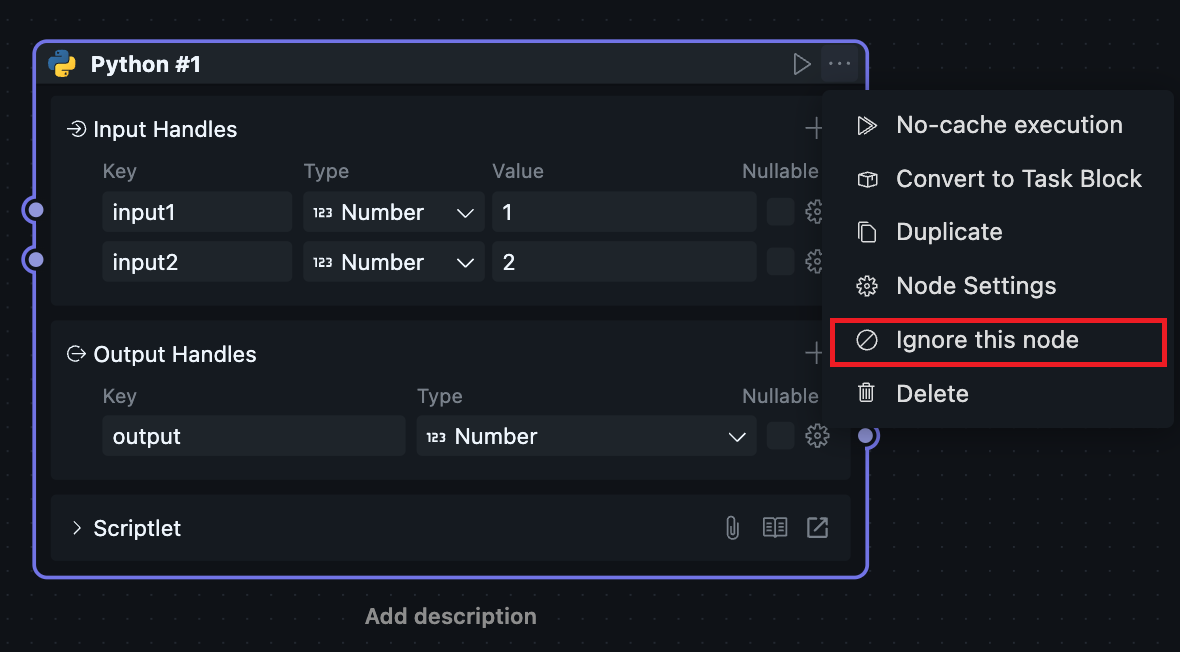Open settings gear for the output handle
The width and height of the screenshot is (1180, 652).
coord(818,436)
